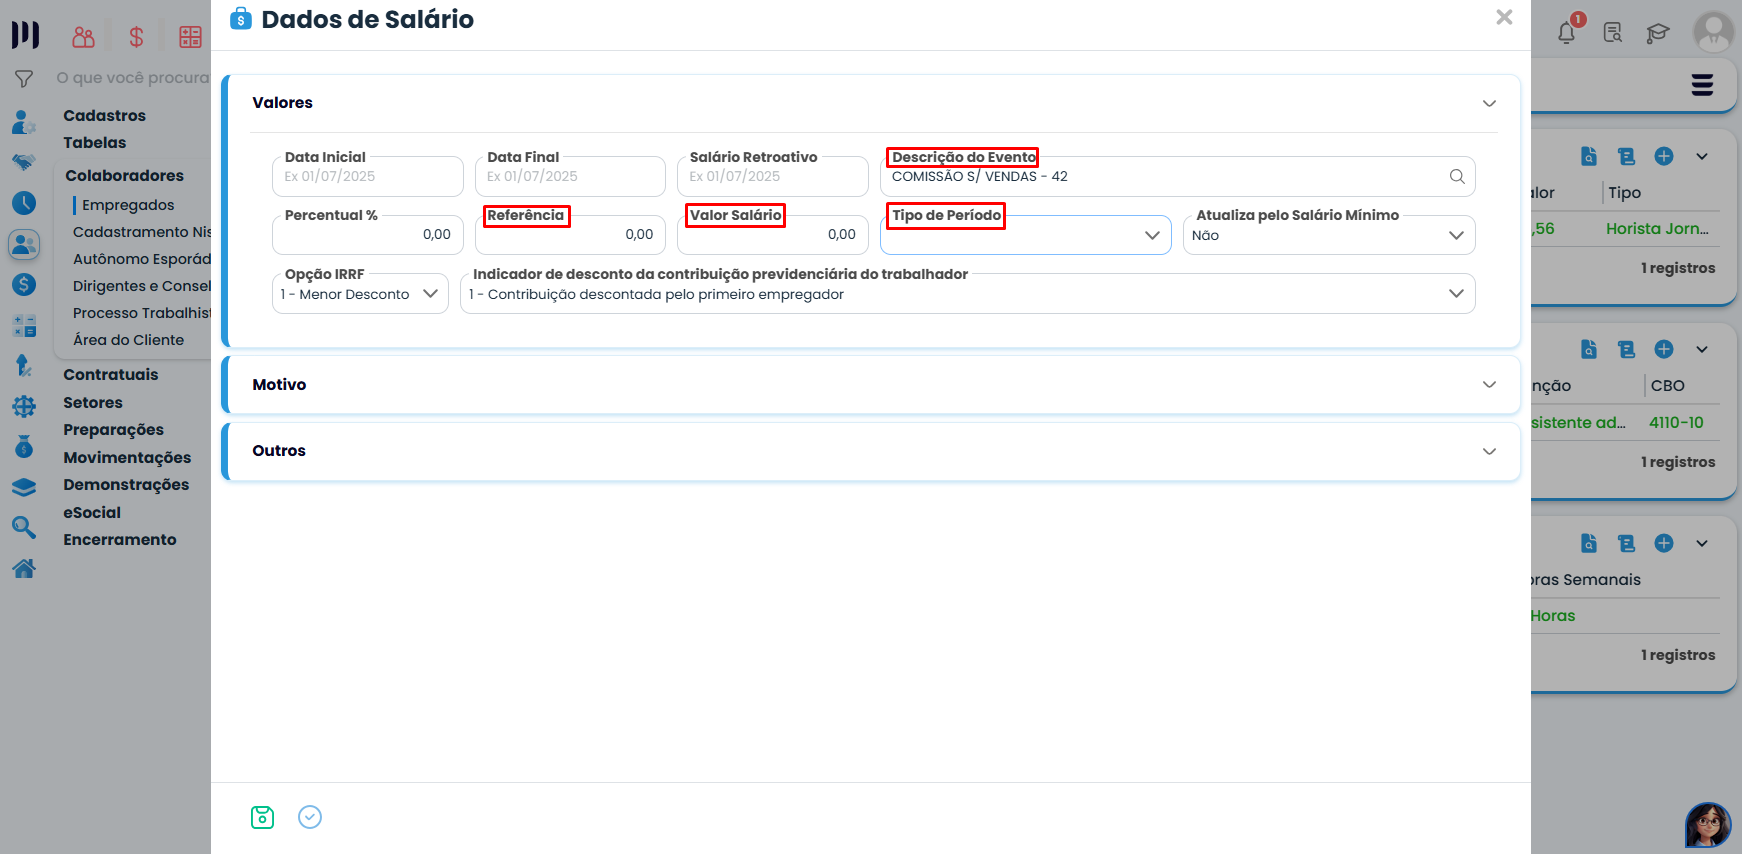This screenshot has width=1742, height=854.
Task: Expand the Outros section
Action: 1489,451
